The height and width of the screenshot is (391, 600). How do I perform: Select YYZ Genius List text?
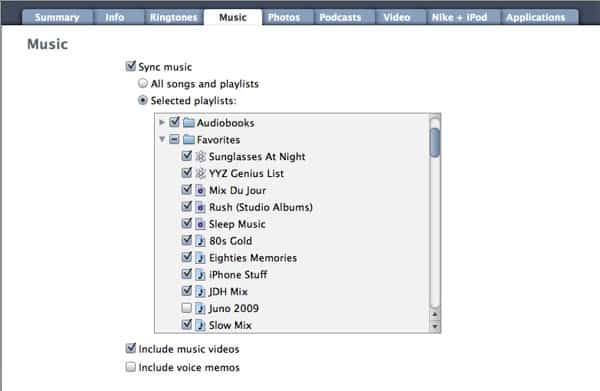pyautogui.click(x=246, y=173)
